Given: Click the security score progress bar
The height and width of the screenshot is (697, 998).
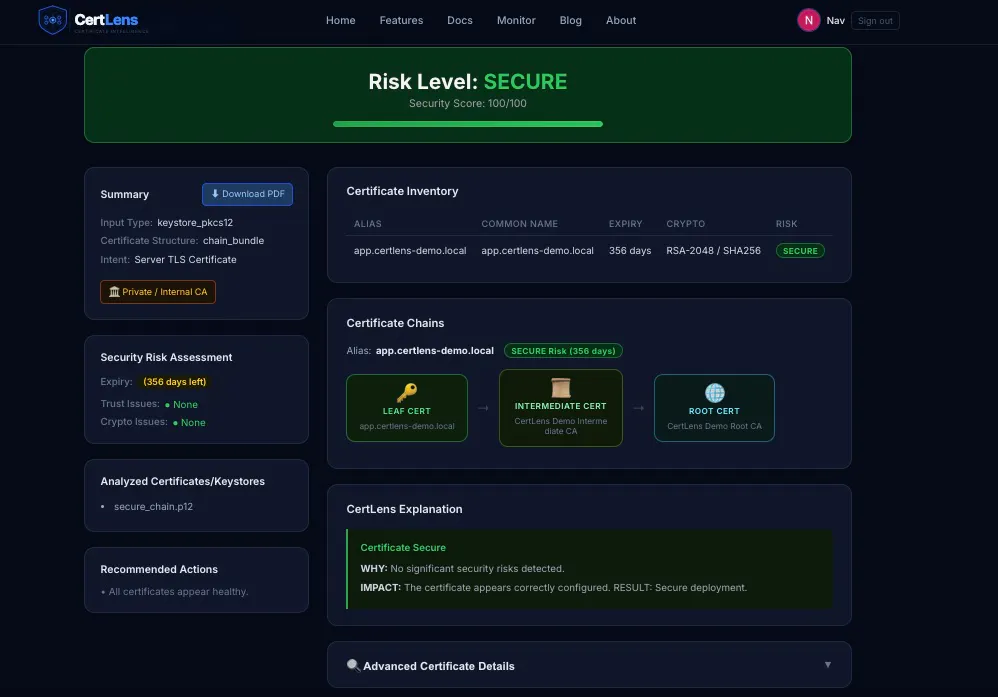Looking at the screenshot, I should pyautogui.click(x=468, y=124).
